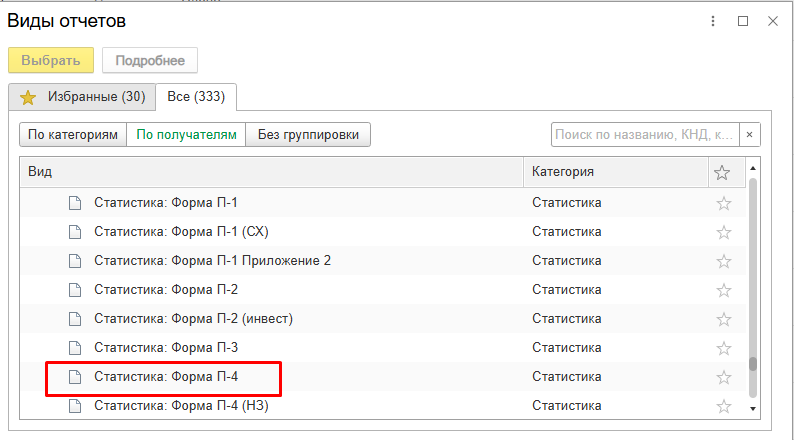Screen dimensions: 794x440
Task: Click the Вид column header
Action: [271, 172]
